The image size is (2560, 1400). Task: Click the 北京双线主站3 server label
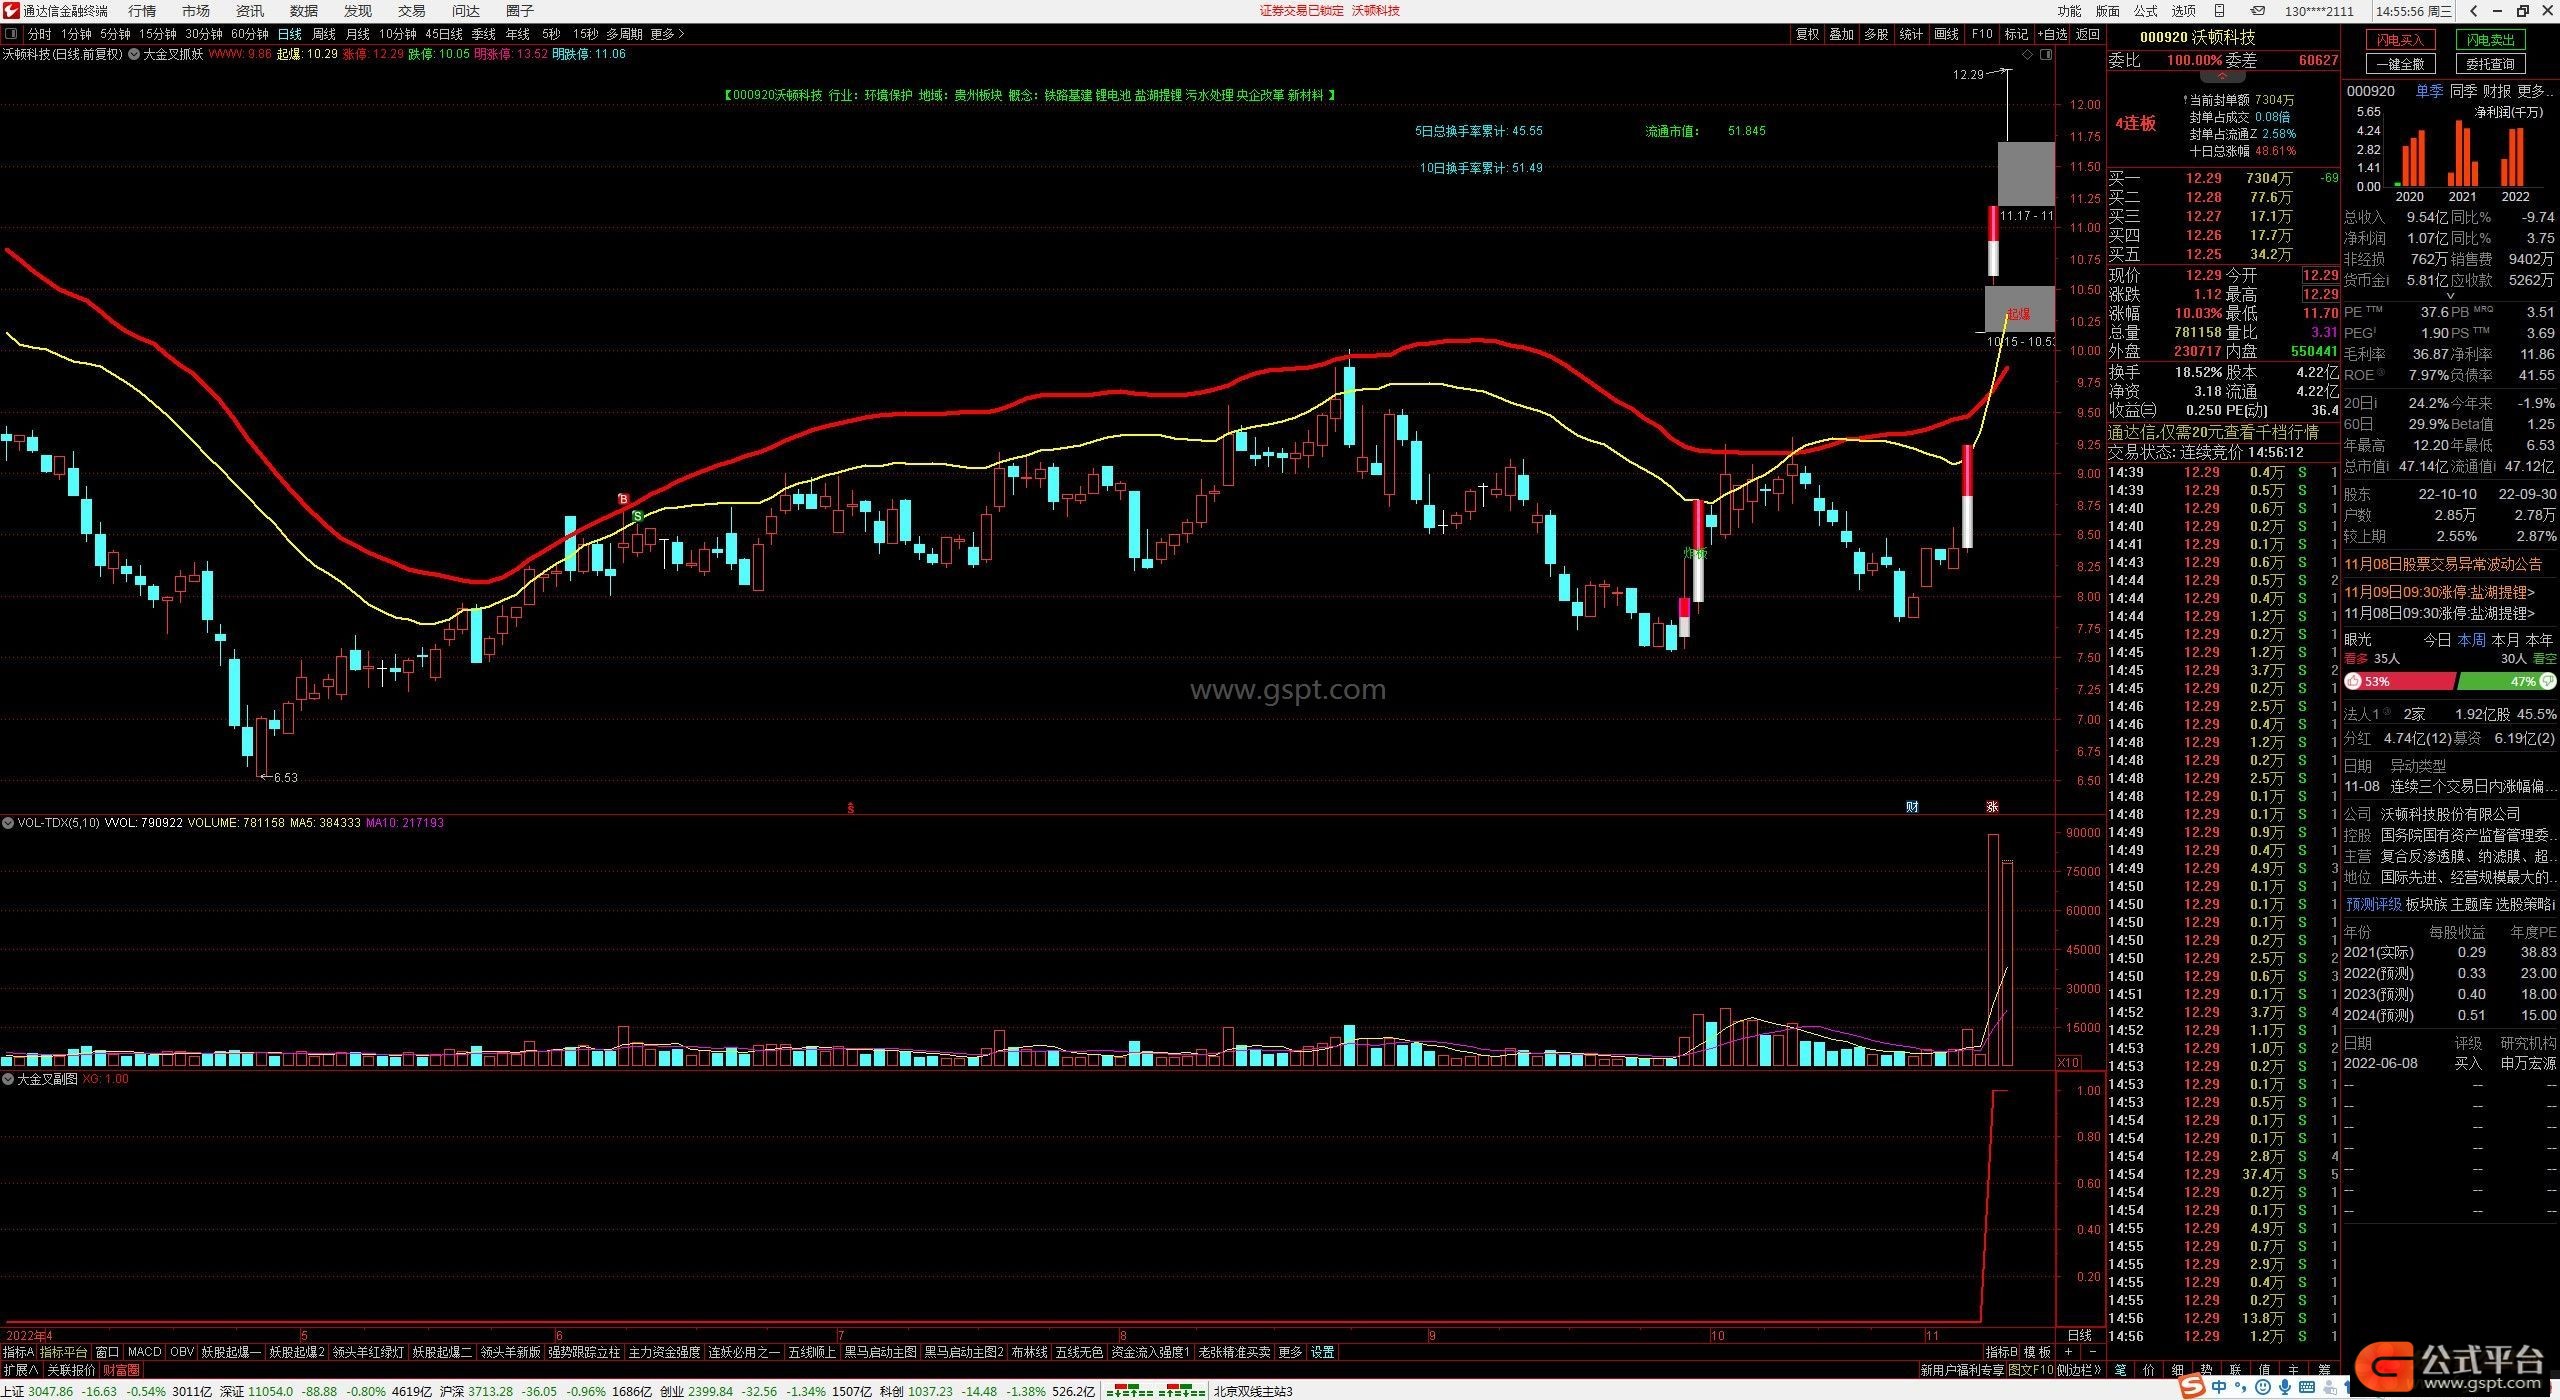[x=1253, y=1391]
